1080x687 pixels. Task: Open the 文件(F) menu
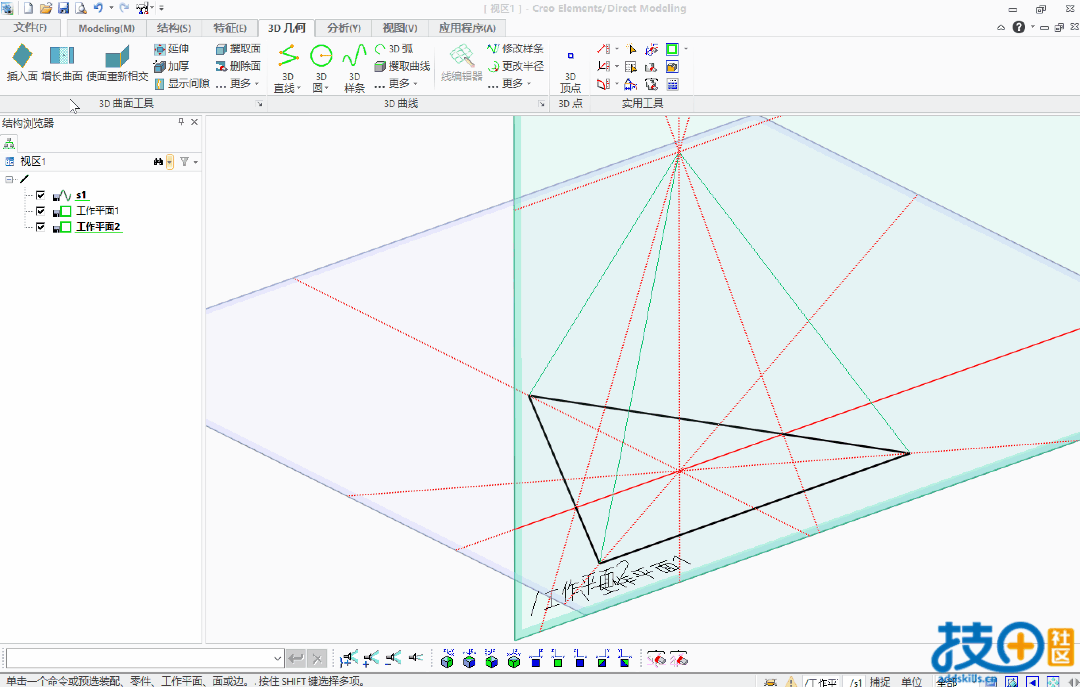tap(30, 28)
